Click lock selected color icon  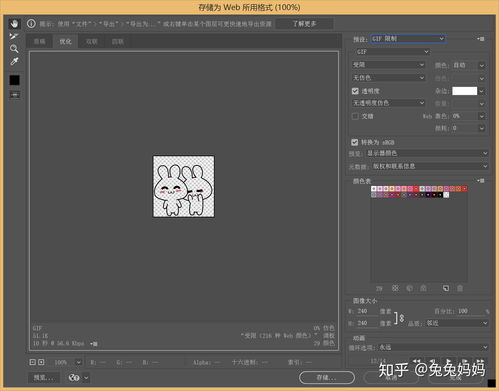[x=423, y=288]
